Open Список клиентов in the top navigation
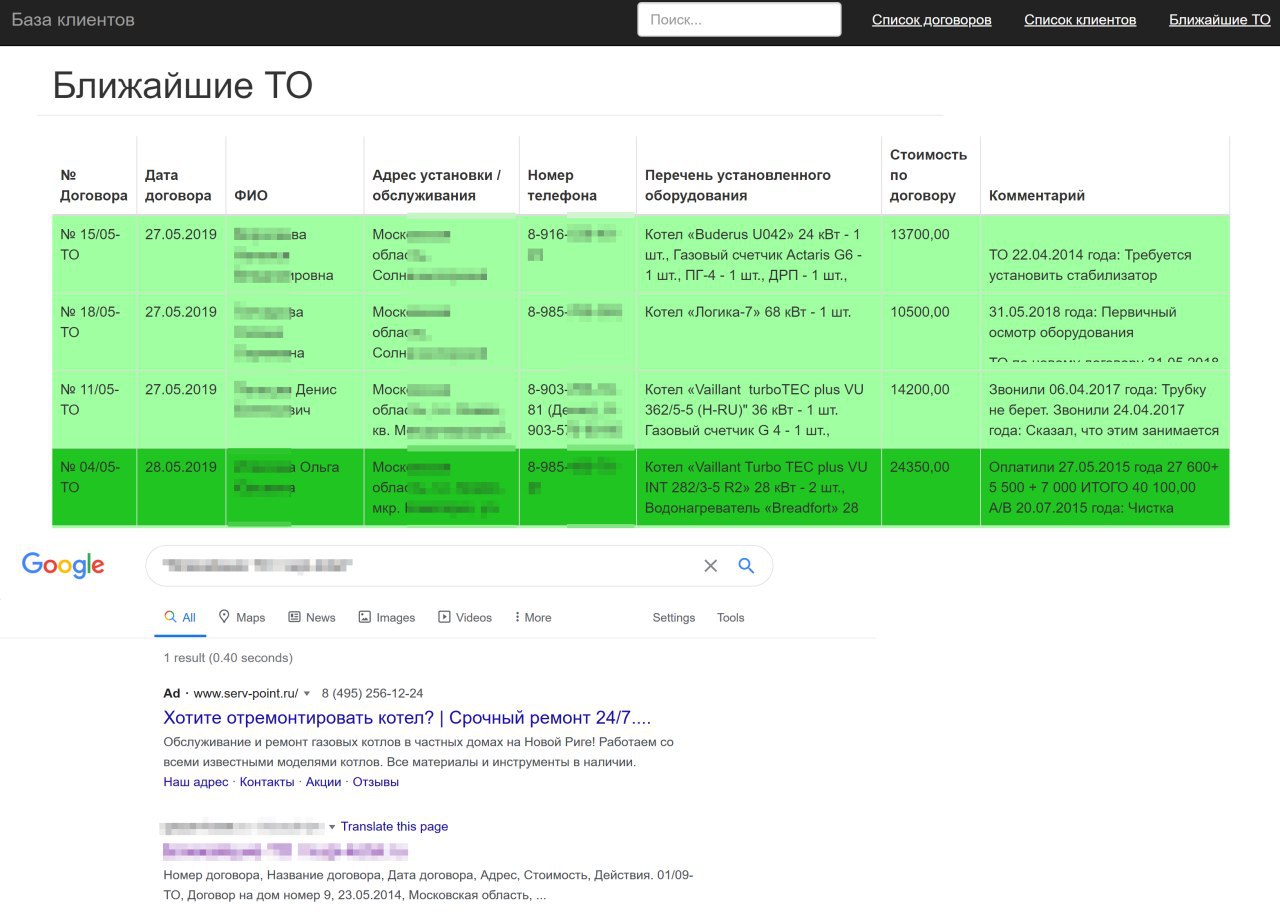 [x=1080, y=20]
